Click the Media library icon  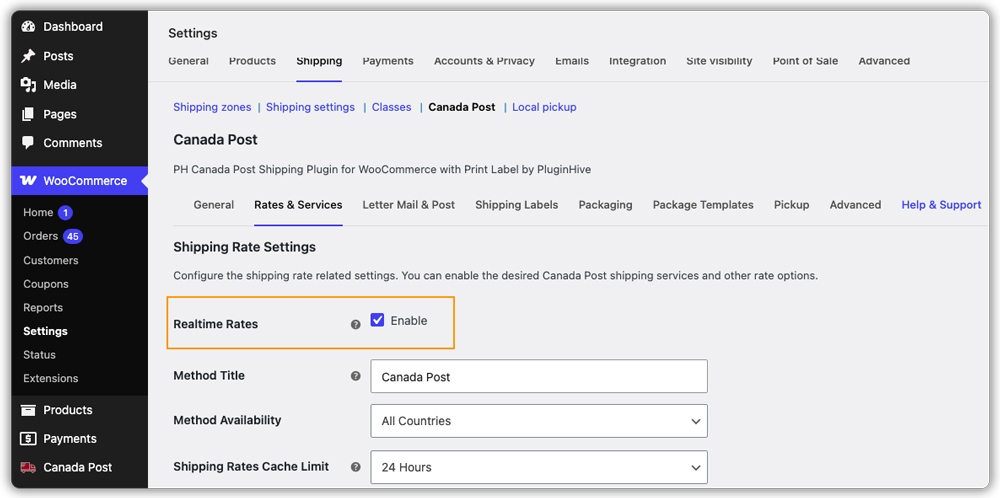coord(28,85)
